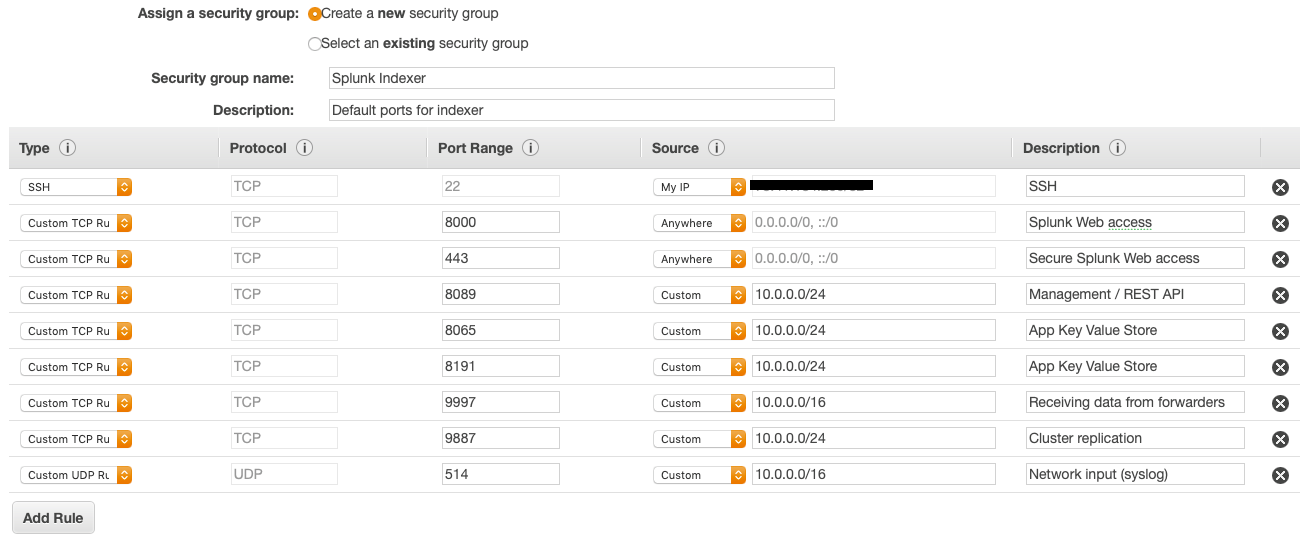Open the Anywhere source dropdown for port 8000
The width and height of the screenshot is (1307, 541).
699,223
